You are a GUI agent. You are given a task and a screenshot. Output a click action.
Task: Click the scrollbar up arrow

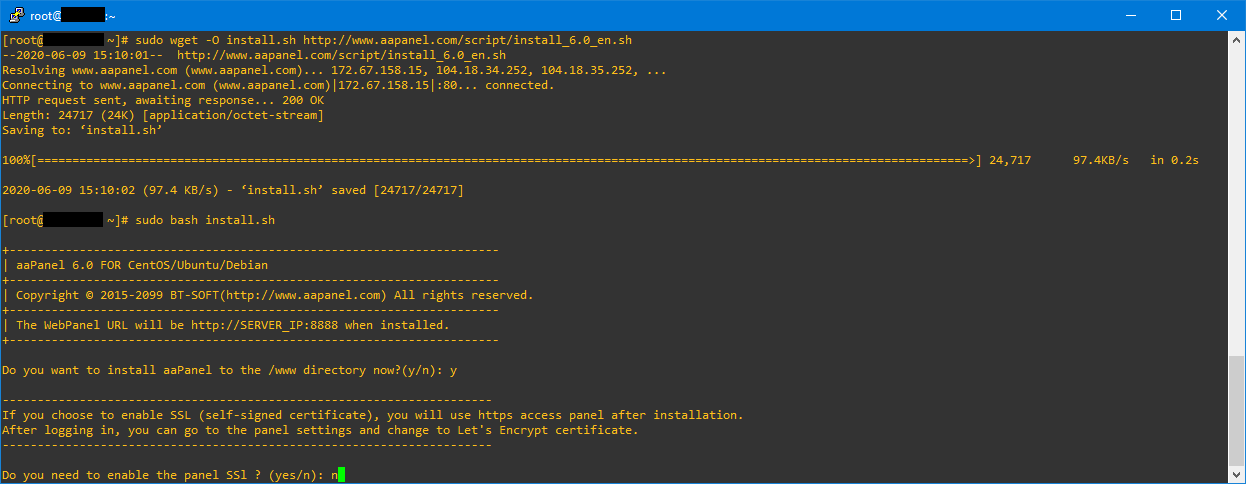coord(1238,41)
